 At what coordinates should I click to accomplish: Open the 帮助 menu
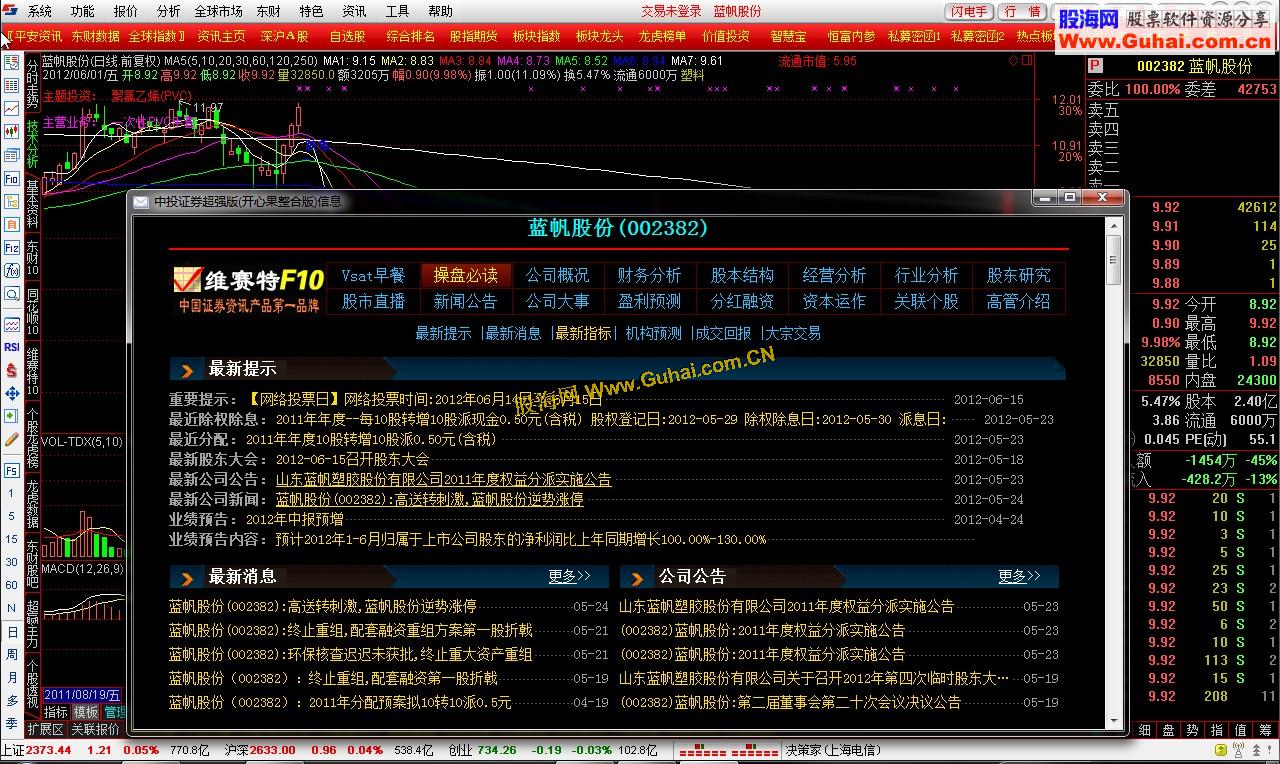[x=440, y=11]
